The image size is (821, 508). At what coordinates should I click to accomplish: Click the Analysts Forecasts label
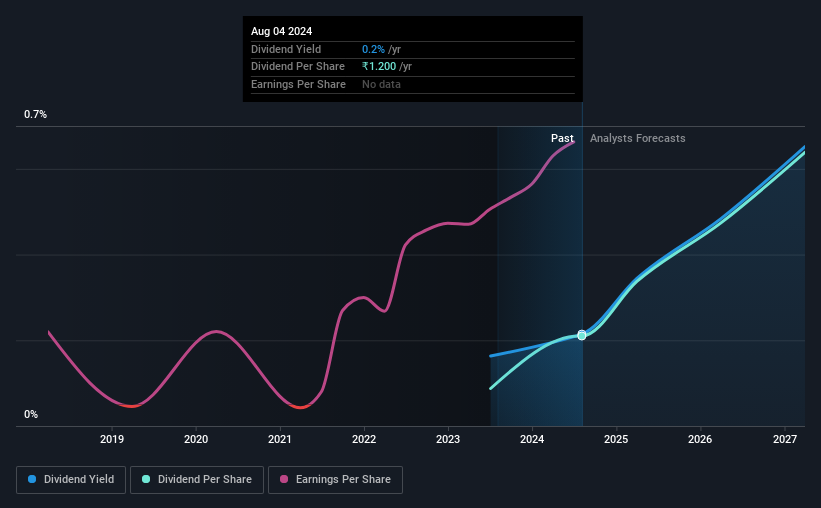(638, 138)
